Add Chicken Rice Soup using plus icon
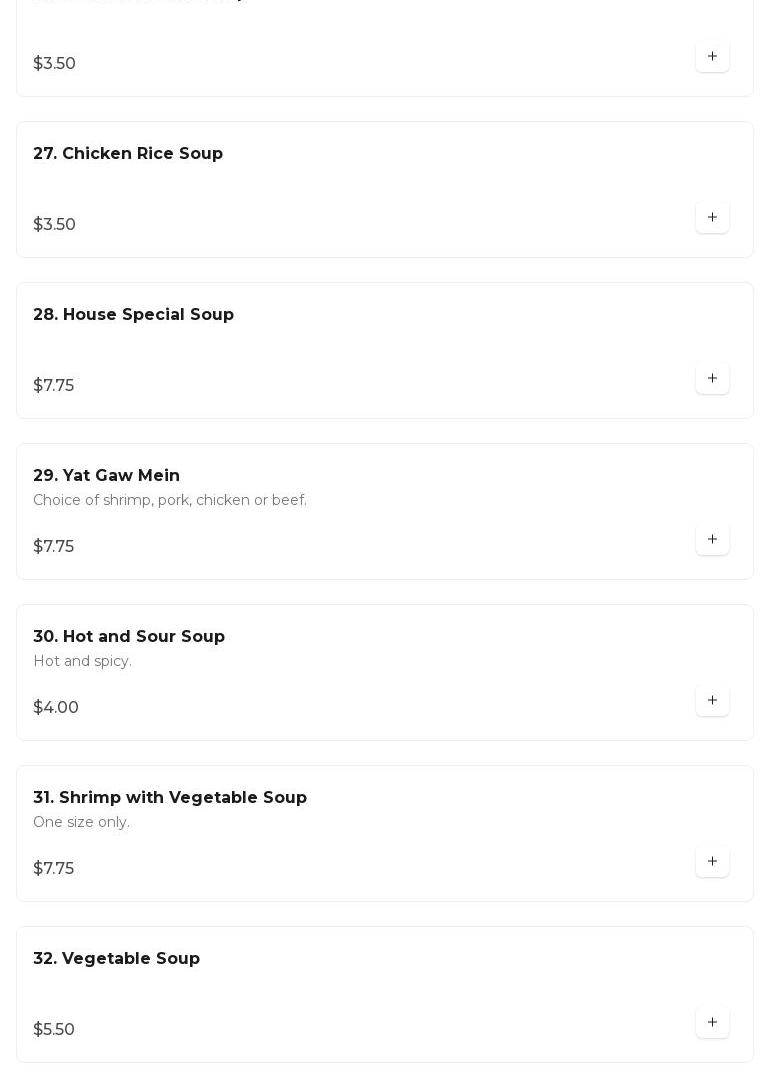Viewport: 770px width, 1084px height. click(x=712, y=218)
